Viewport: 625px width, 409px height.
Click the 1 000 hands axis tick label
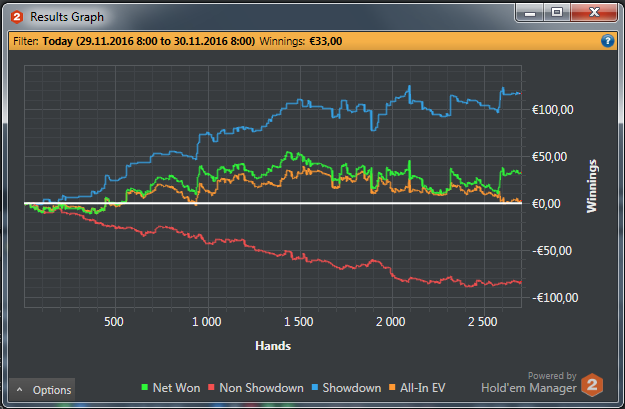coord(206,322)
